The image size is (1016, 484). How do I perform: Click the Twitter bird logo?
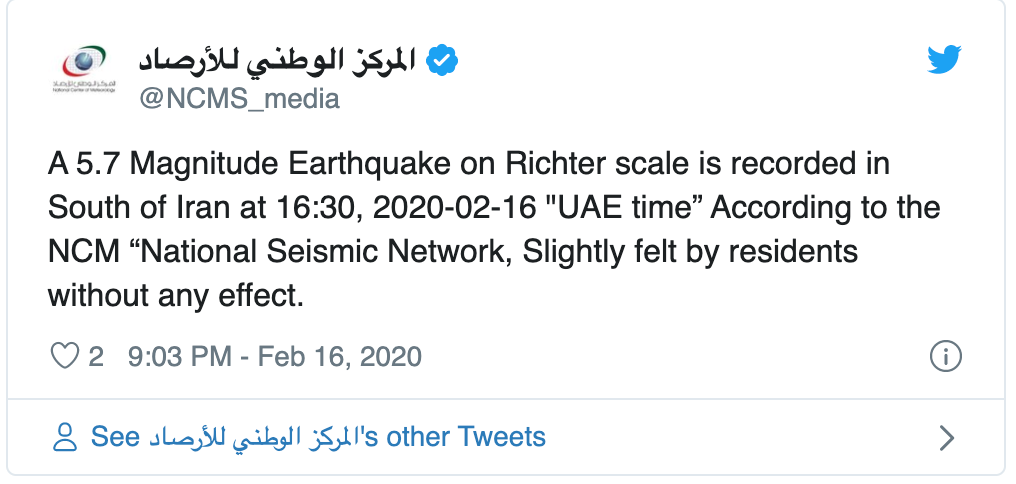pos(944,62)
